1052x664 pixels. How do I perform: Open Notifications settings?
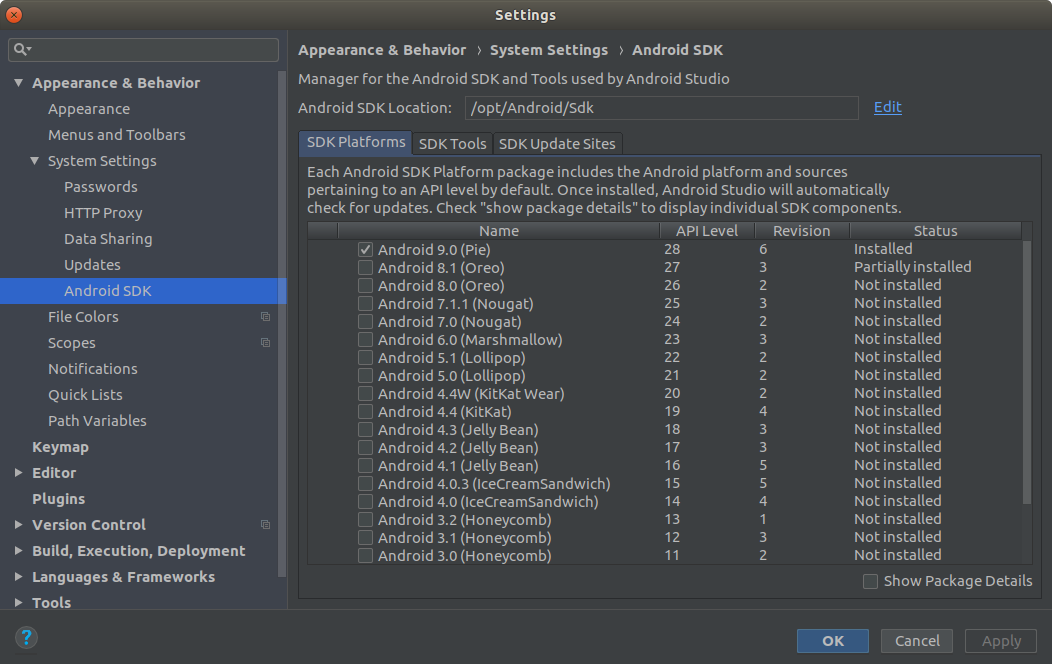pos(93,369)
